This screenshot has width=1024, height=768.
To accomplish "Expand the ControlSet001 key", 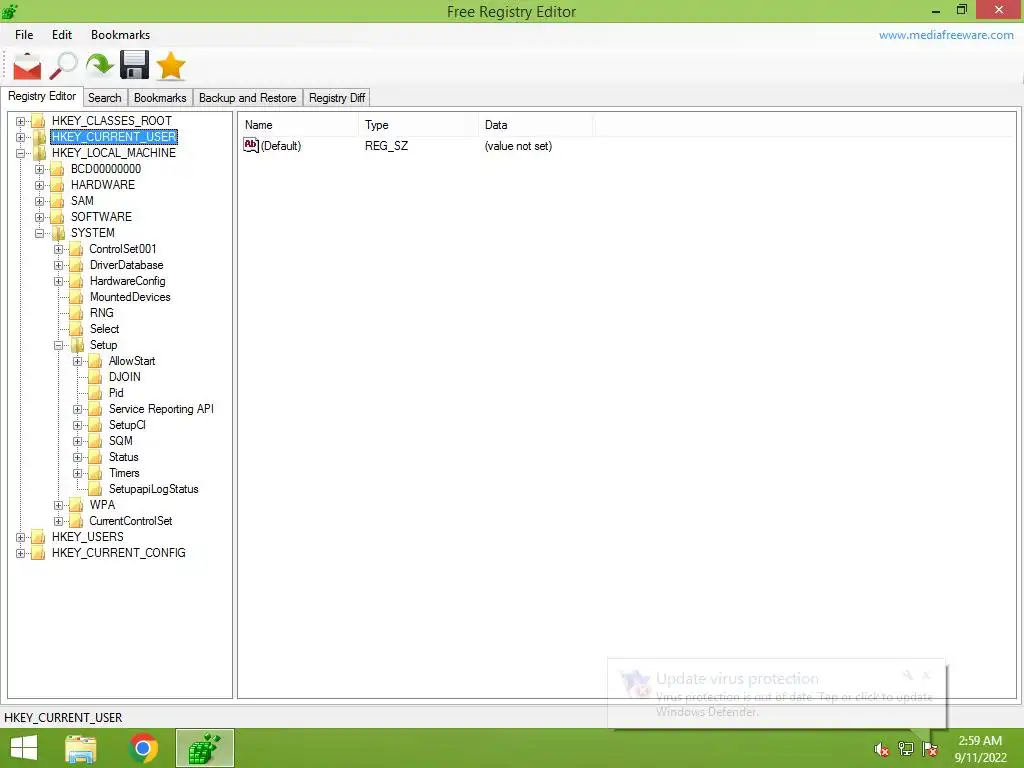I will point(58,249).
